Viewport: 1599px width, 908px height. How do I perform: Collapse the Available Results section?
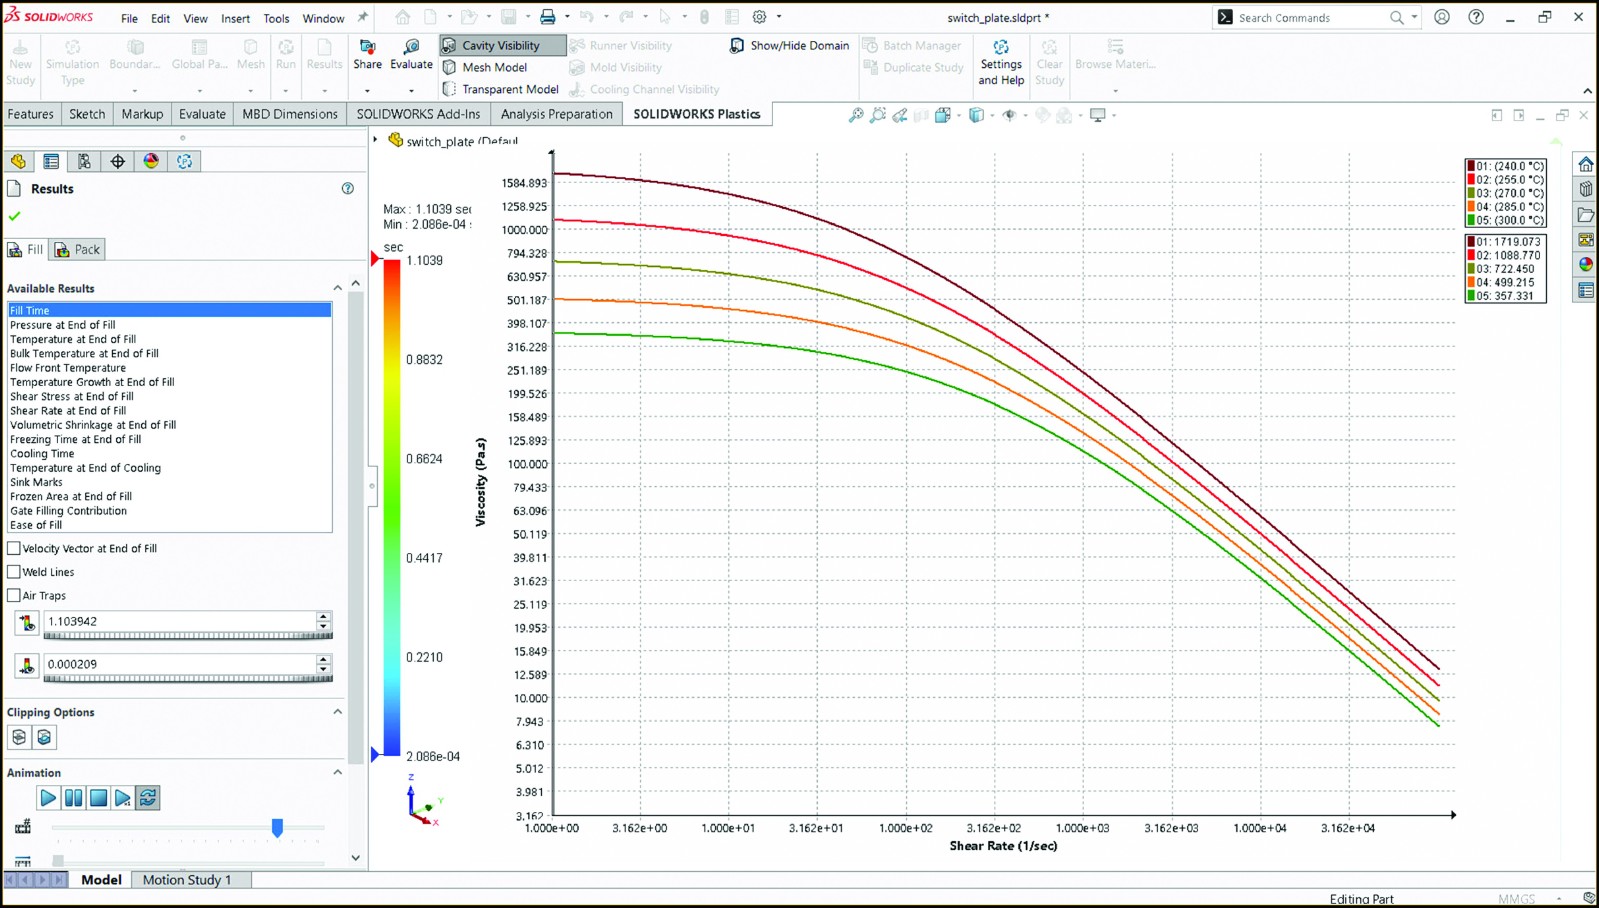point(337,288)
